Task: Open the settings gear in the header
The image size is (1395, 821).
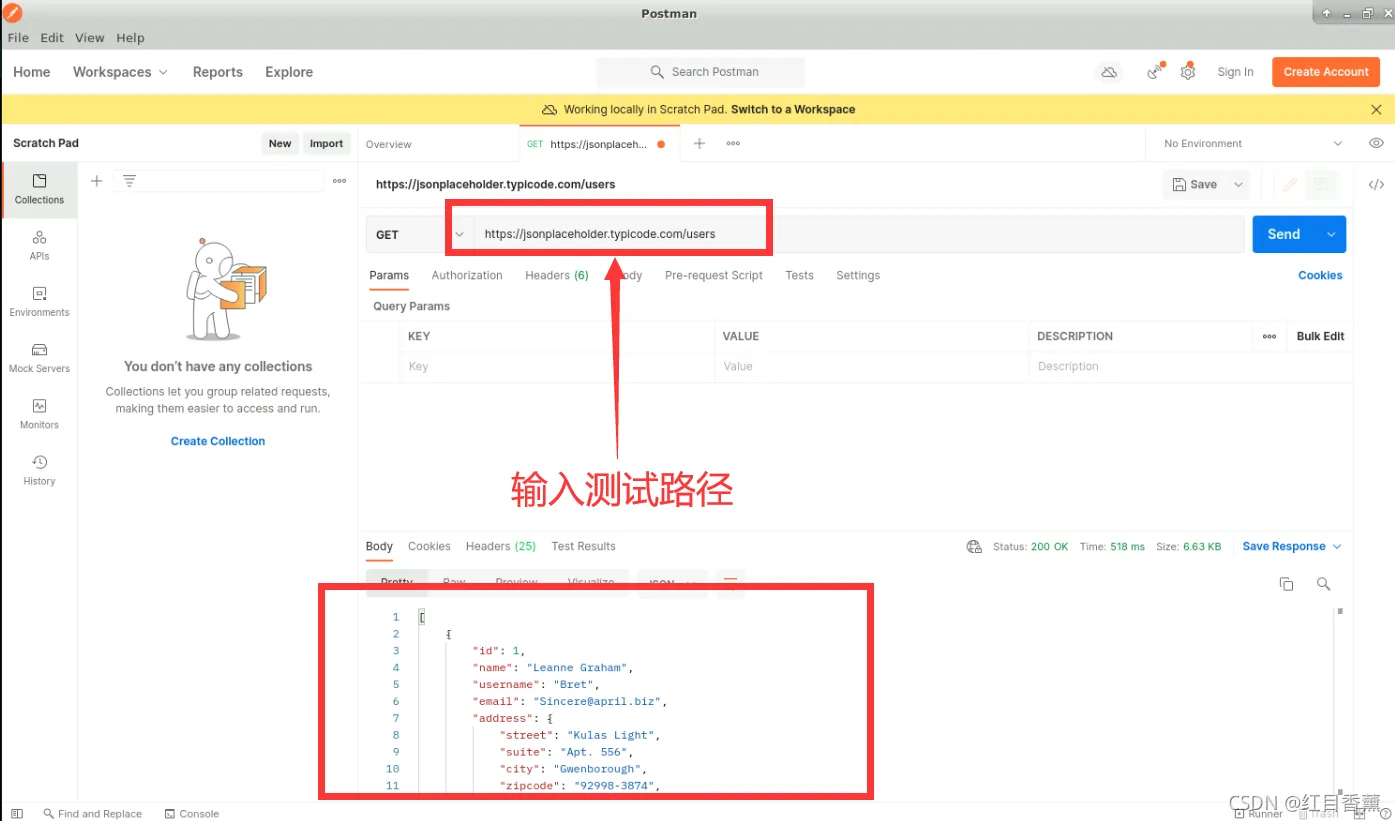Action: pos(1188,72)
